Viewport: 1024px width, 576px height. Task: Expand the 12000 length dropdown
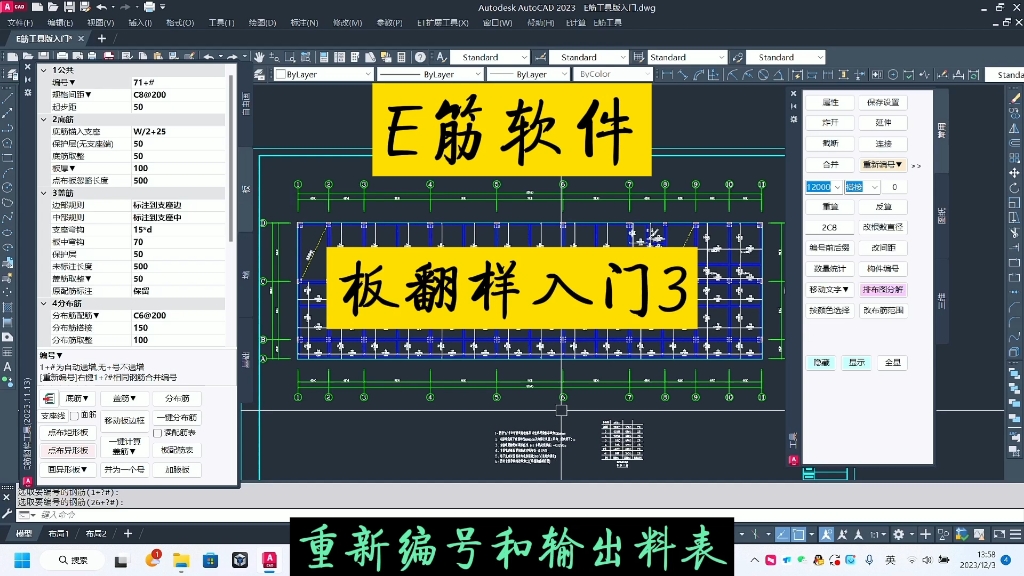[837, 187]
